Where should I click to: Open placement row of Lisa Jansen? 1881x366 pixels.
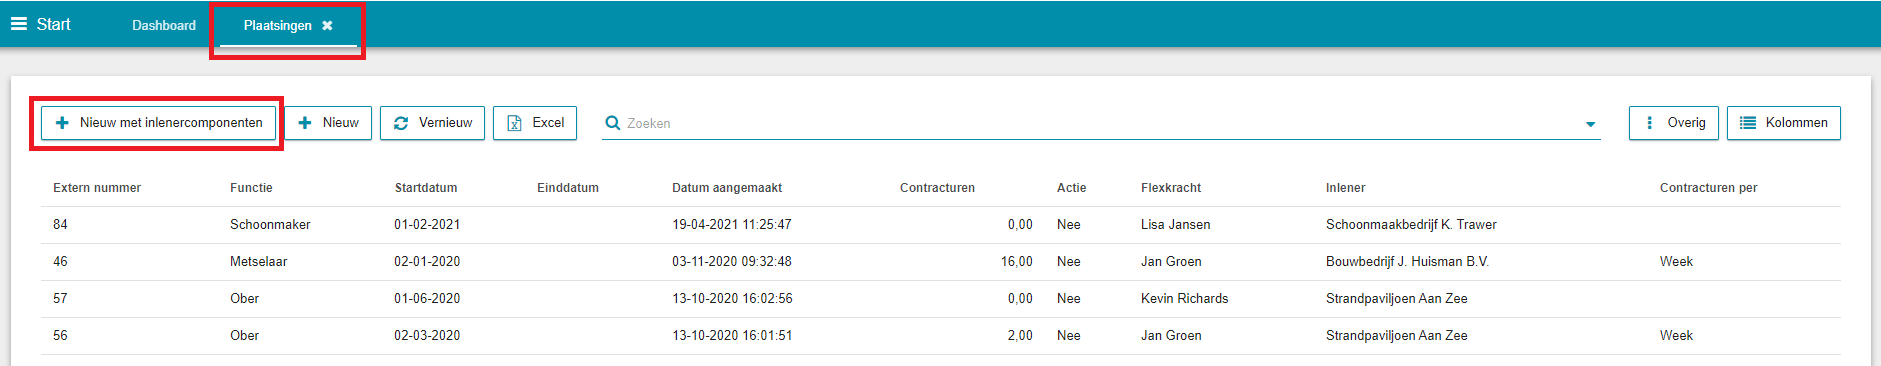pos(940,225)
